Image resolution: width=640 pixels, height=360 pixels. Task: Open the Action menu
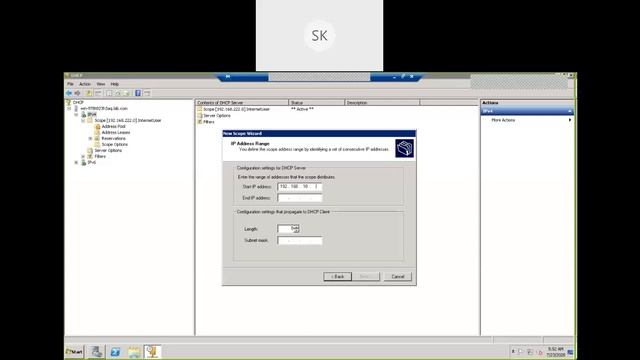click(85, 84)
